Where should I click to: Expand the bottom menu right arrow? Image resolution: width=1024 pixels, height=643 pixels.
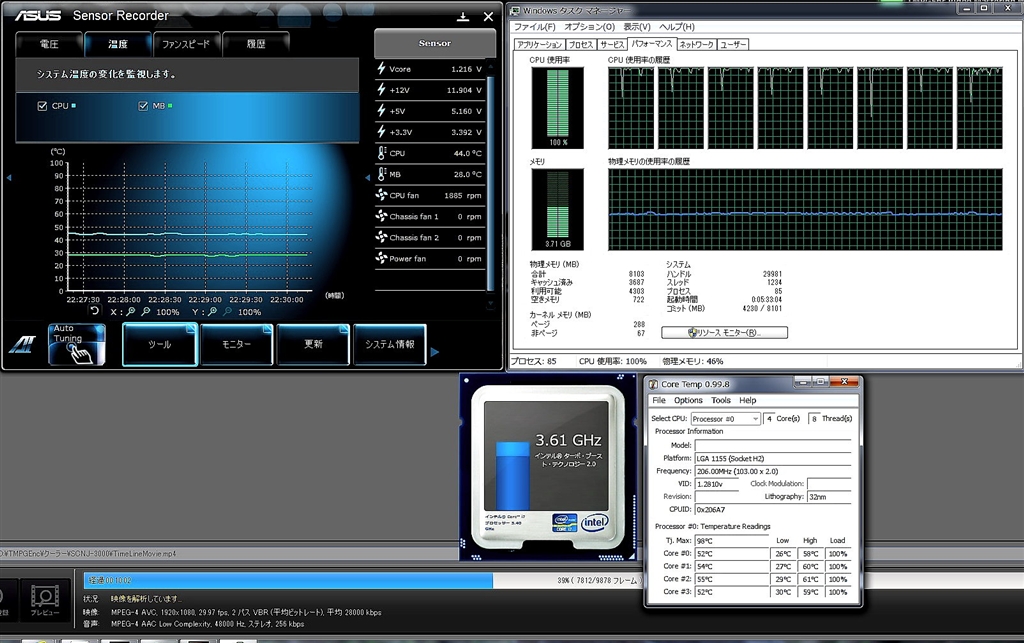pyautogui.click(x=435, y=352)
